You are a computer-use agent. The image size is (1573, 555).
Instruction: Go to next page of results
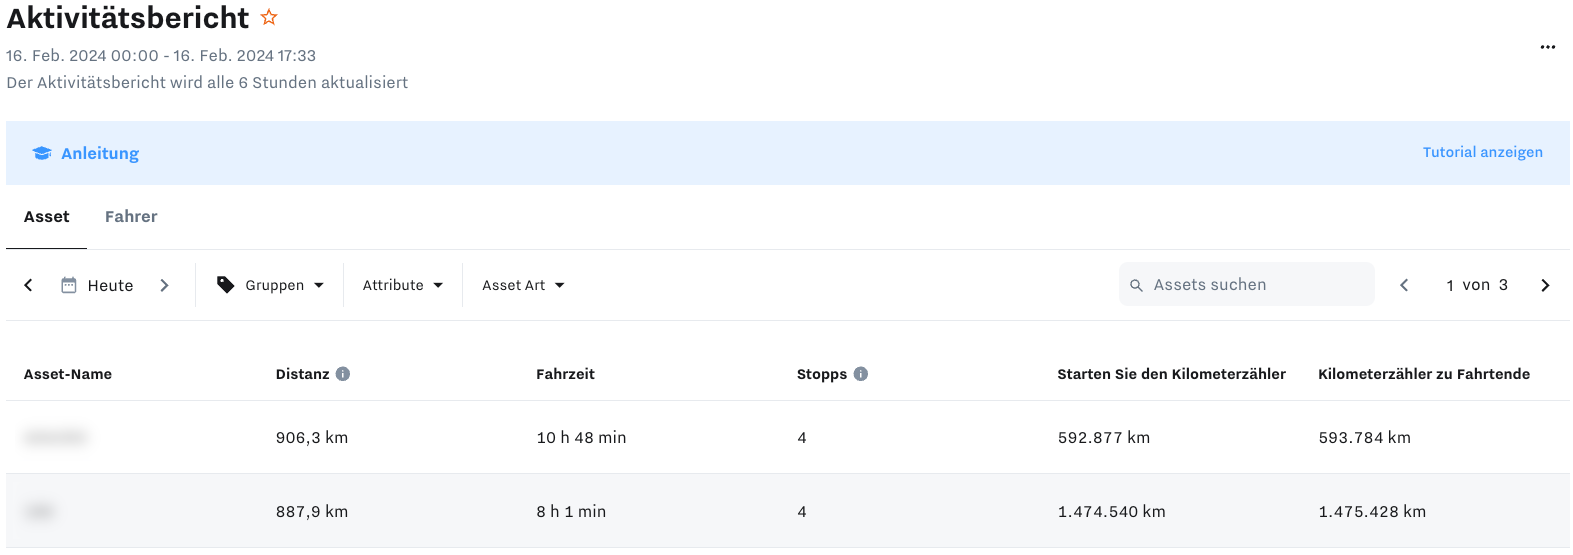pos(1545,285)
